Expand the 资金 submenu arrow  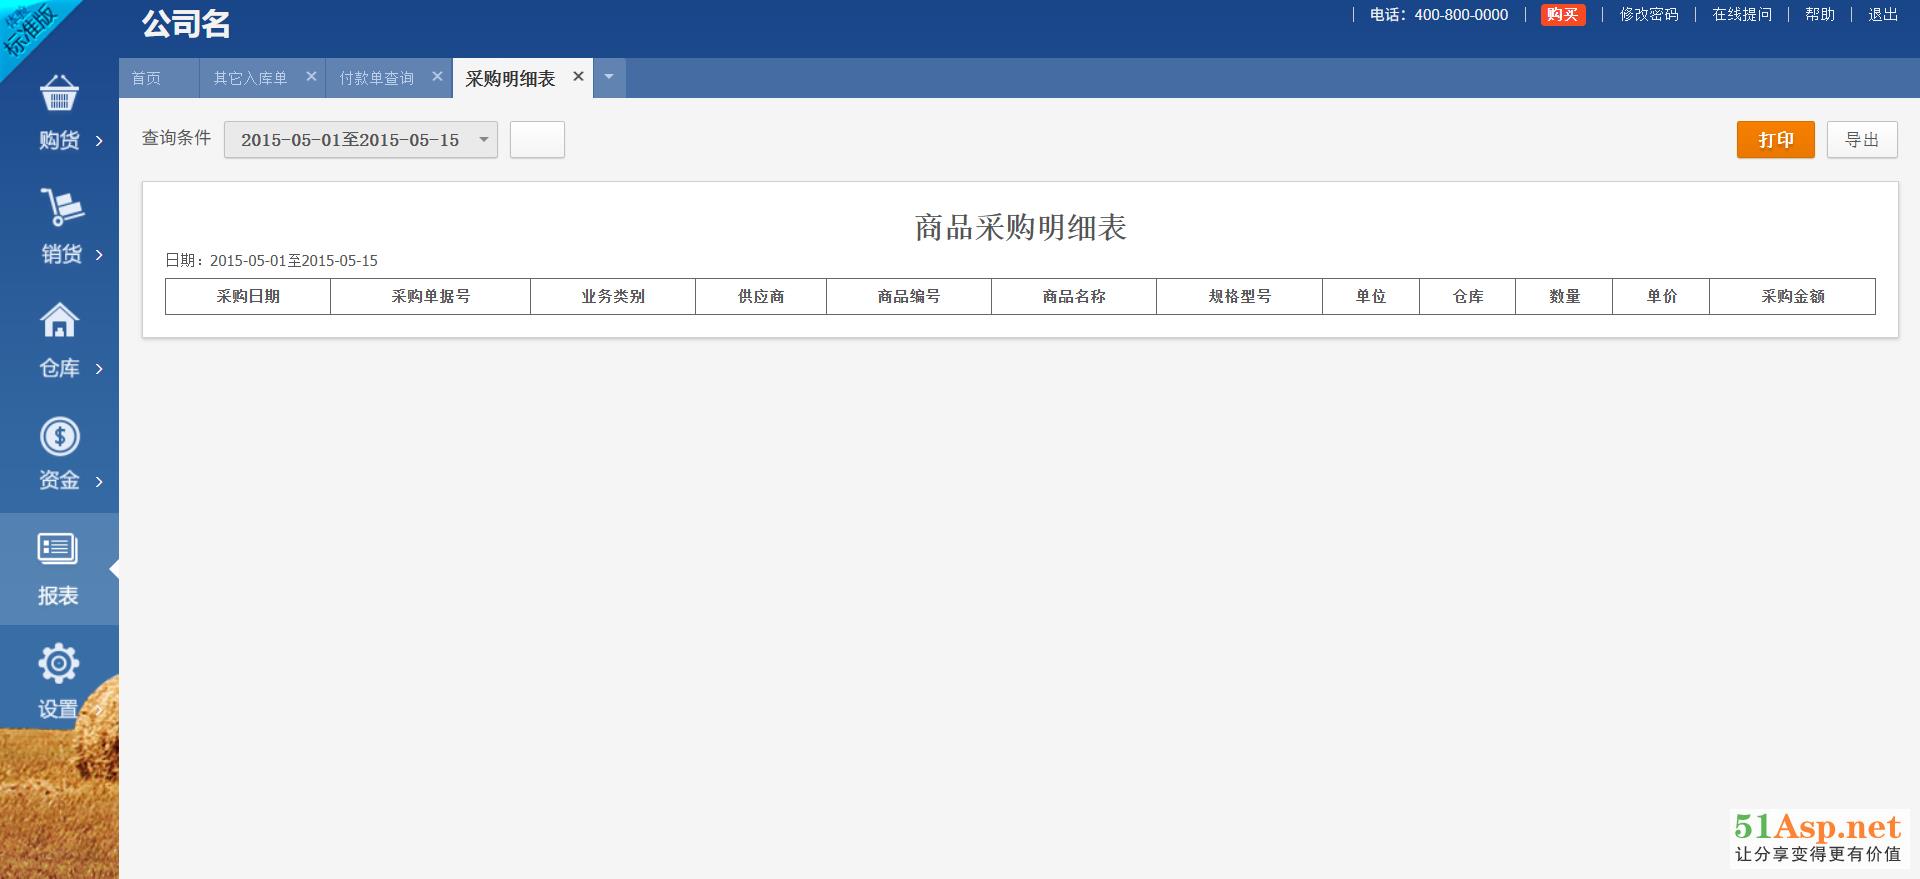(99, 482)
